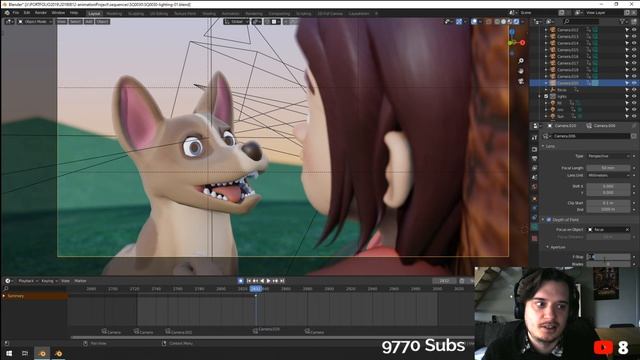Open the Edit menu
This screenshot has width=640, height=360.
click(x=27, y=13)
